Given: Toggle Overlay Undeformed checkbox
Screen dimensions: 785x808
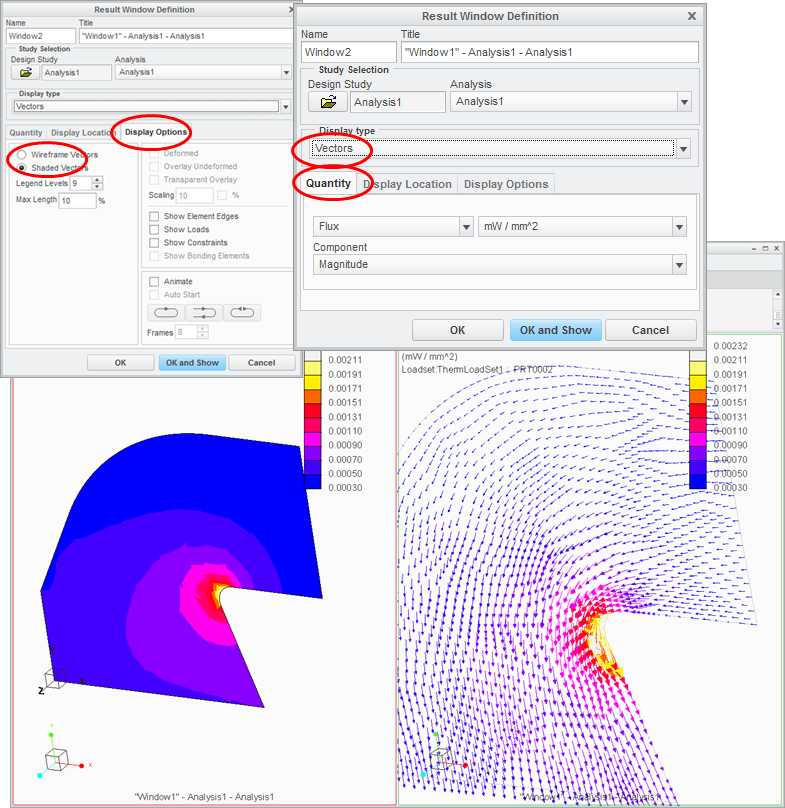Looking at the screenshot, I should (x=154, y=166).
